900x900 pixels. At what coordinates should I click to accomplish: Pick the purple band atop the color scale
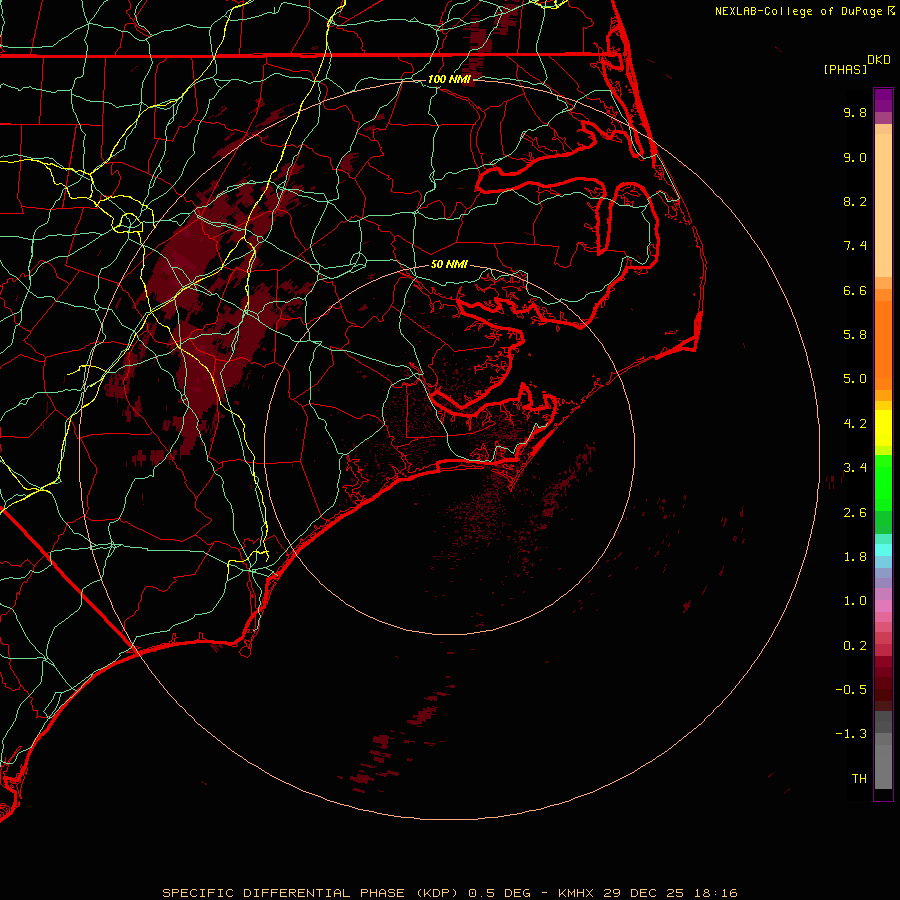883,100
